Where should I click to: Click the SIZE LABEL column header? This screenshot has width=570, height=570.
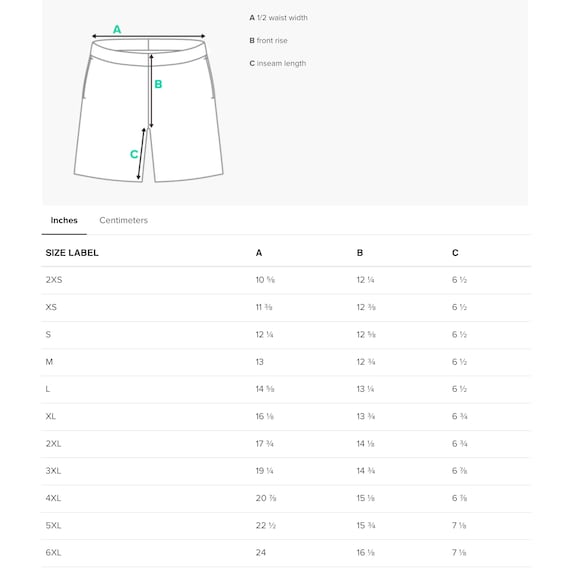72,253
